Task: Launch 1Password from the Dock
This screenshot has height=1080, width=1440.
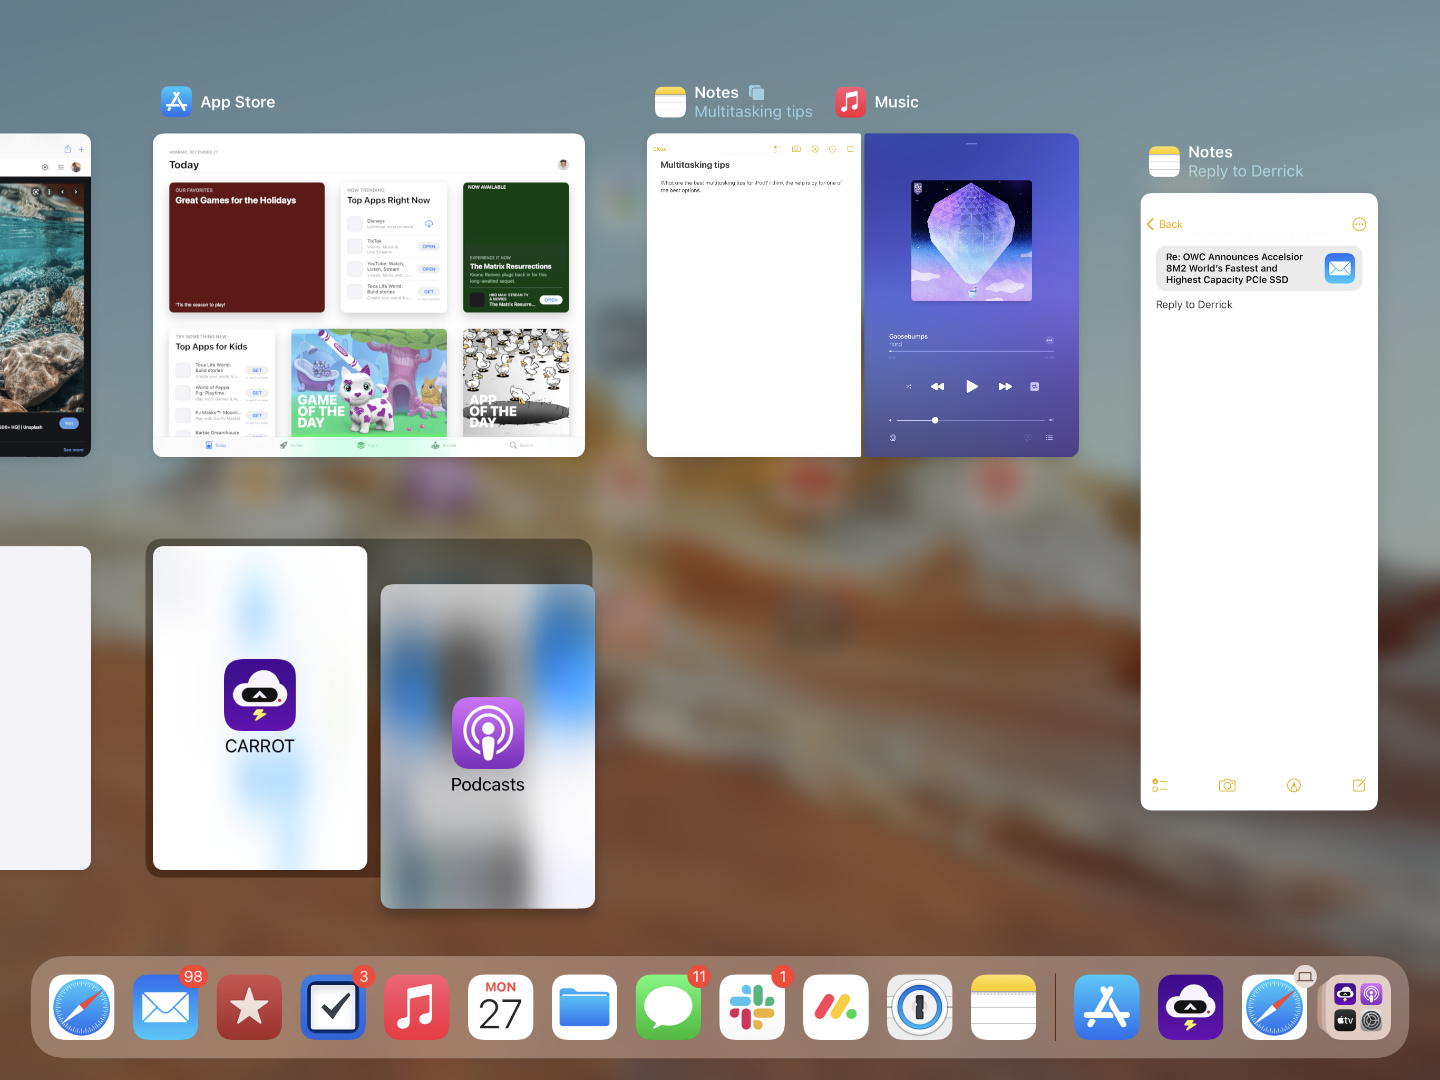Action: click(x=919, y=1007)
